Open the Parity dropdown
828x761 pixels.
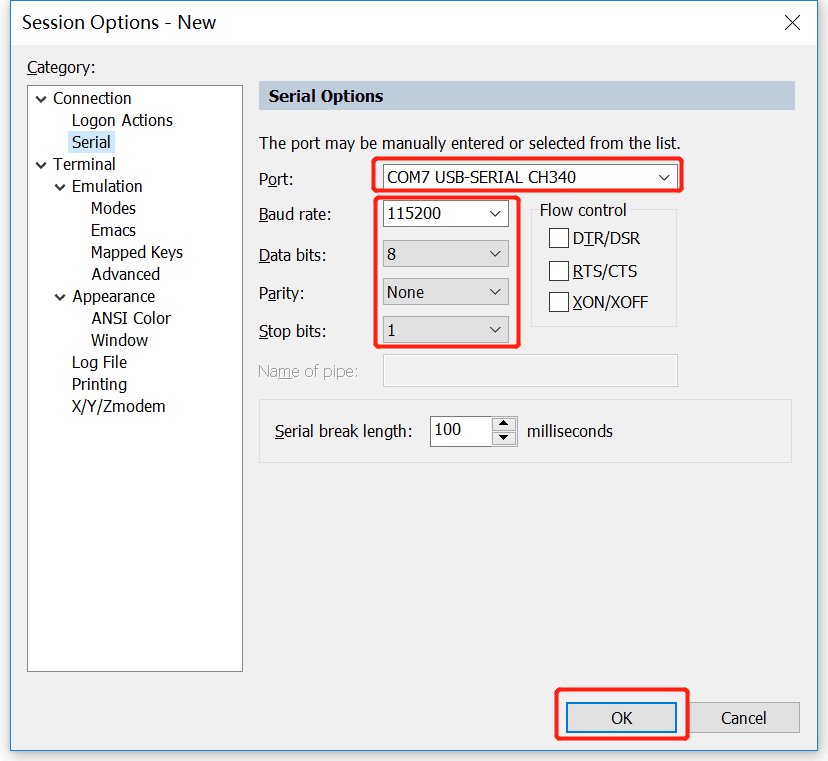(x=495, y=292)
